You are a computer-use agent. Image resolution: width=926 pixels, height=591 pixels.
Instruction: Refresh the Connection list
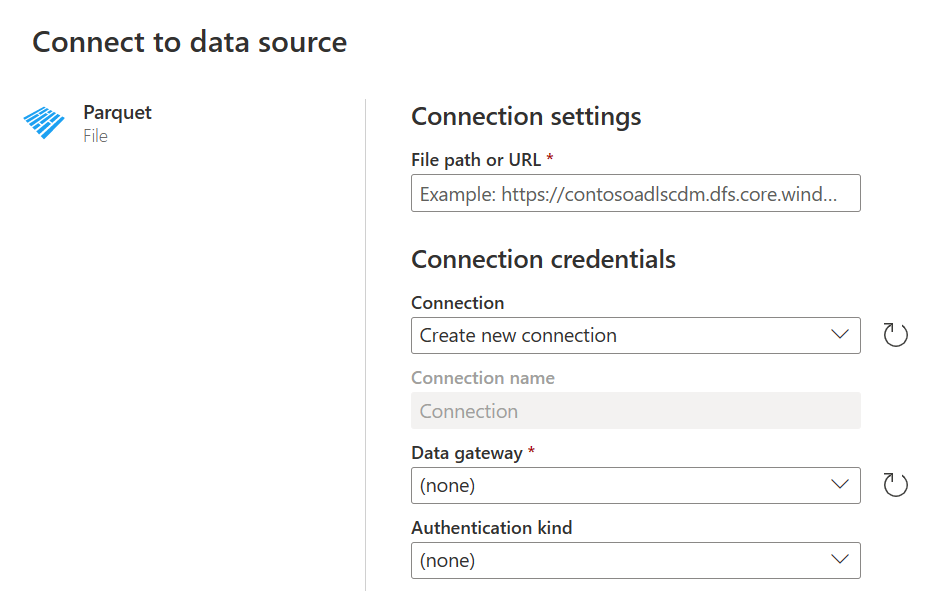(x=895, y=335)
